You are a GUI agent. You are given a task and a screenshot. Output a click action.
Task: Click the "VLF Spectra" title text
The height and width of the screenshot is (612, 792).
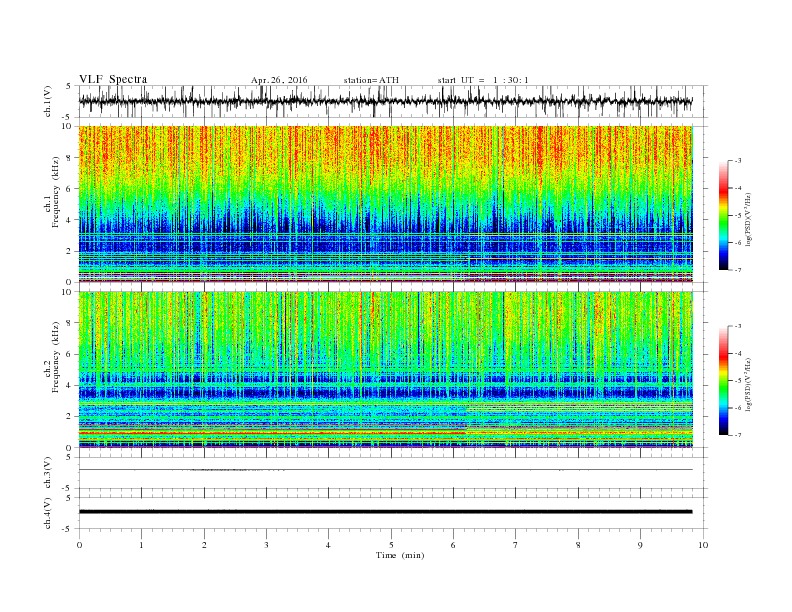(113, 79)
